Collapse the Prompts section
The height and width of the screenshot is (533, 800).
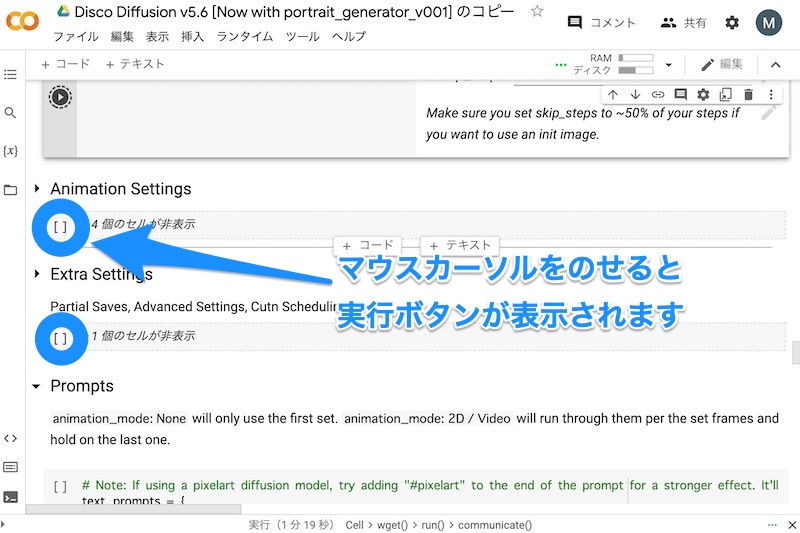(36, 386)
